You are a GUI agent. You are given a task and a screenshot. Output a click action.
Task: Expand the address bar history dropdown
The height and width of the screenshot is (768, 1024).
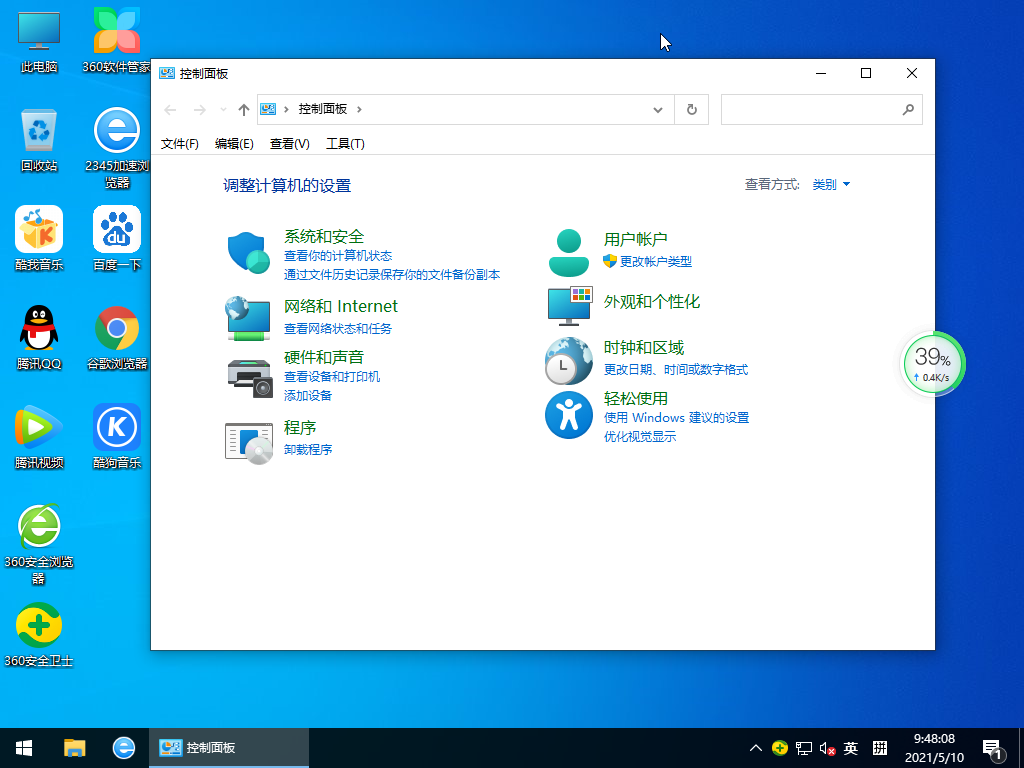[657, 109]
